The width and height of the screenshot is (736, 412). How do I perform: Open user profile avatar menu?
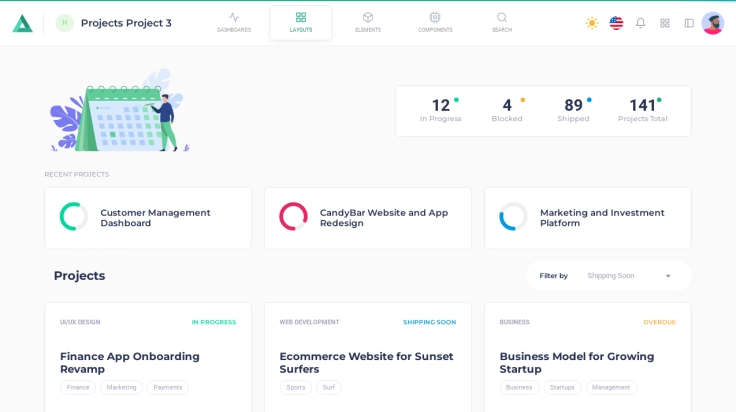713,23
